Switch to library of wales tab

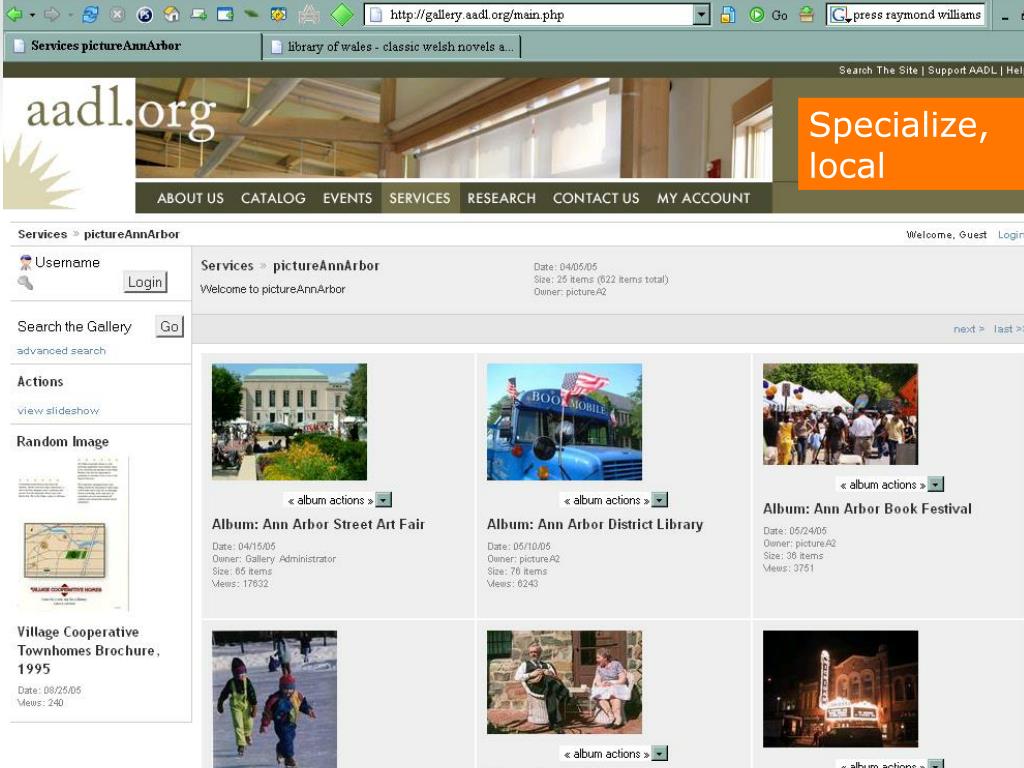392,46
